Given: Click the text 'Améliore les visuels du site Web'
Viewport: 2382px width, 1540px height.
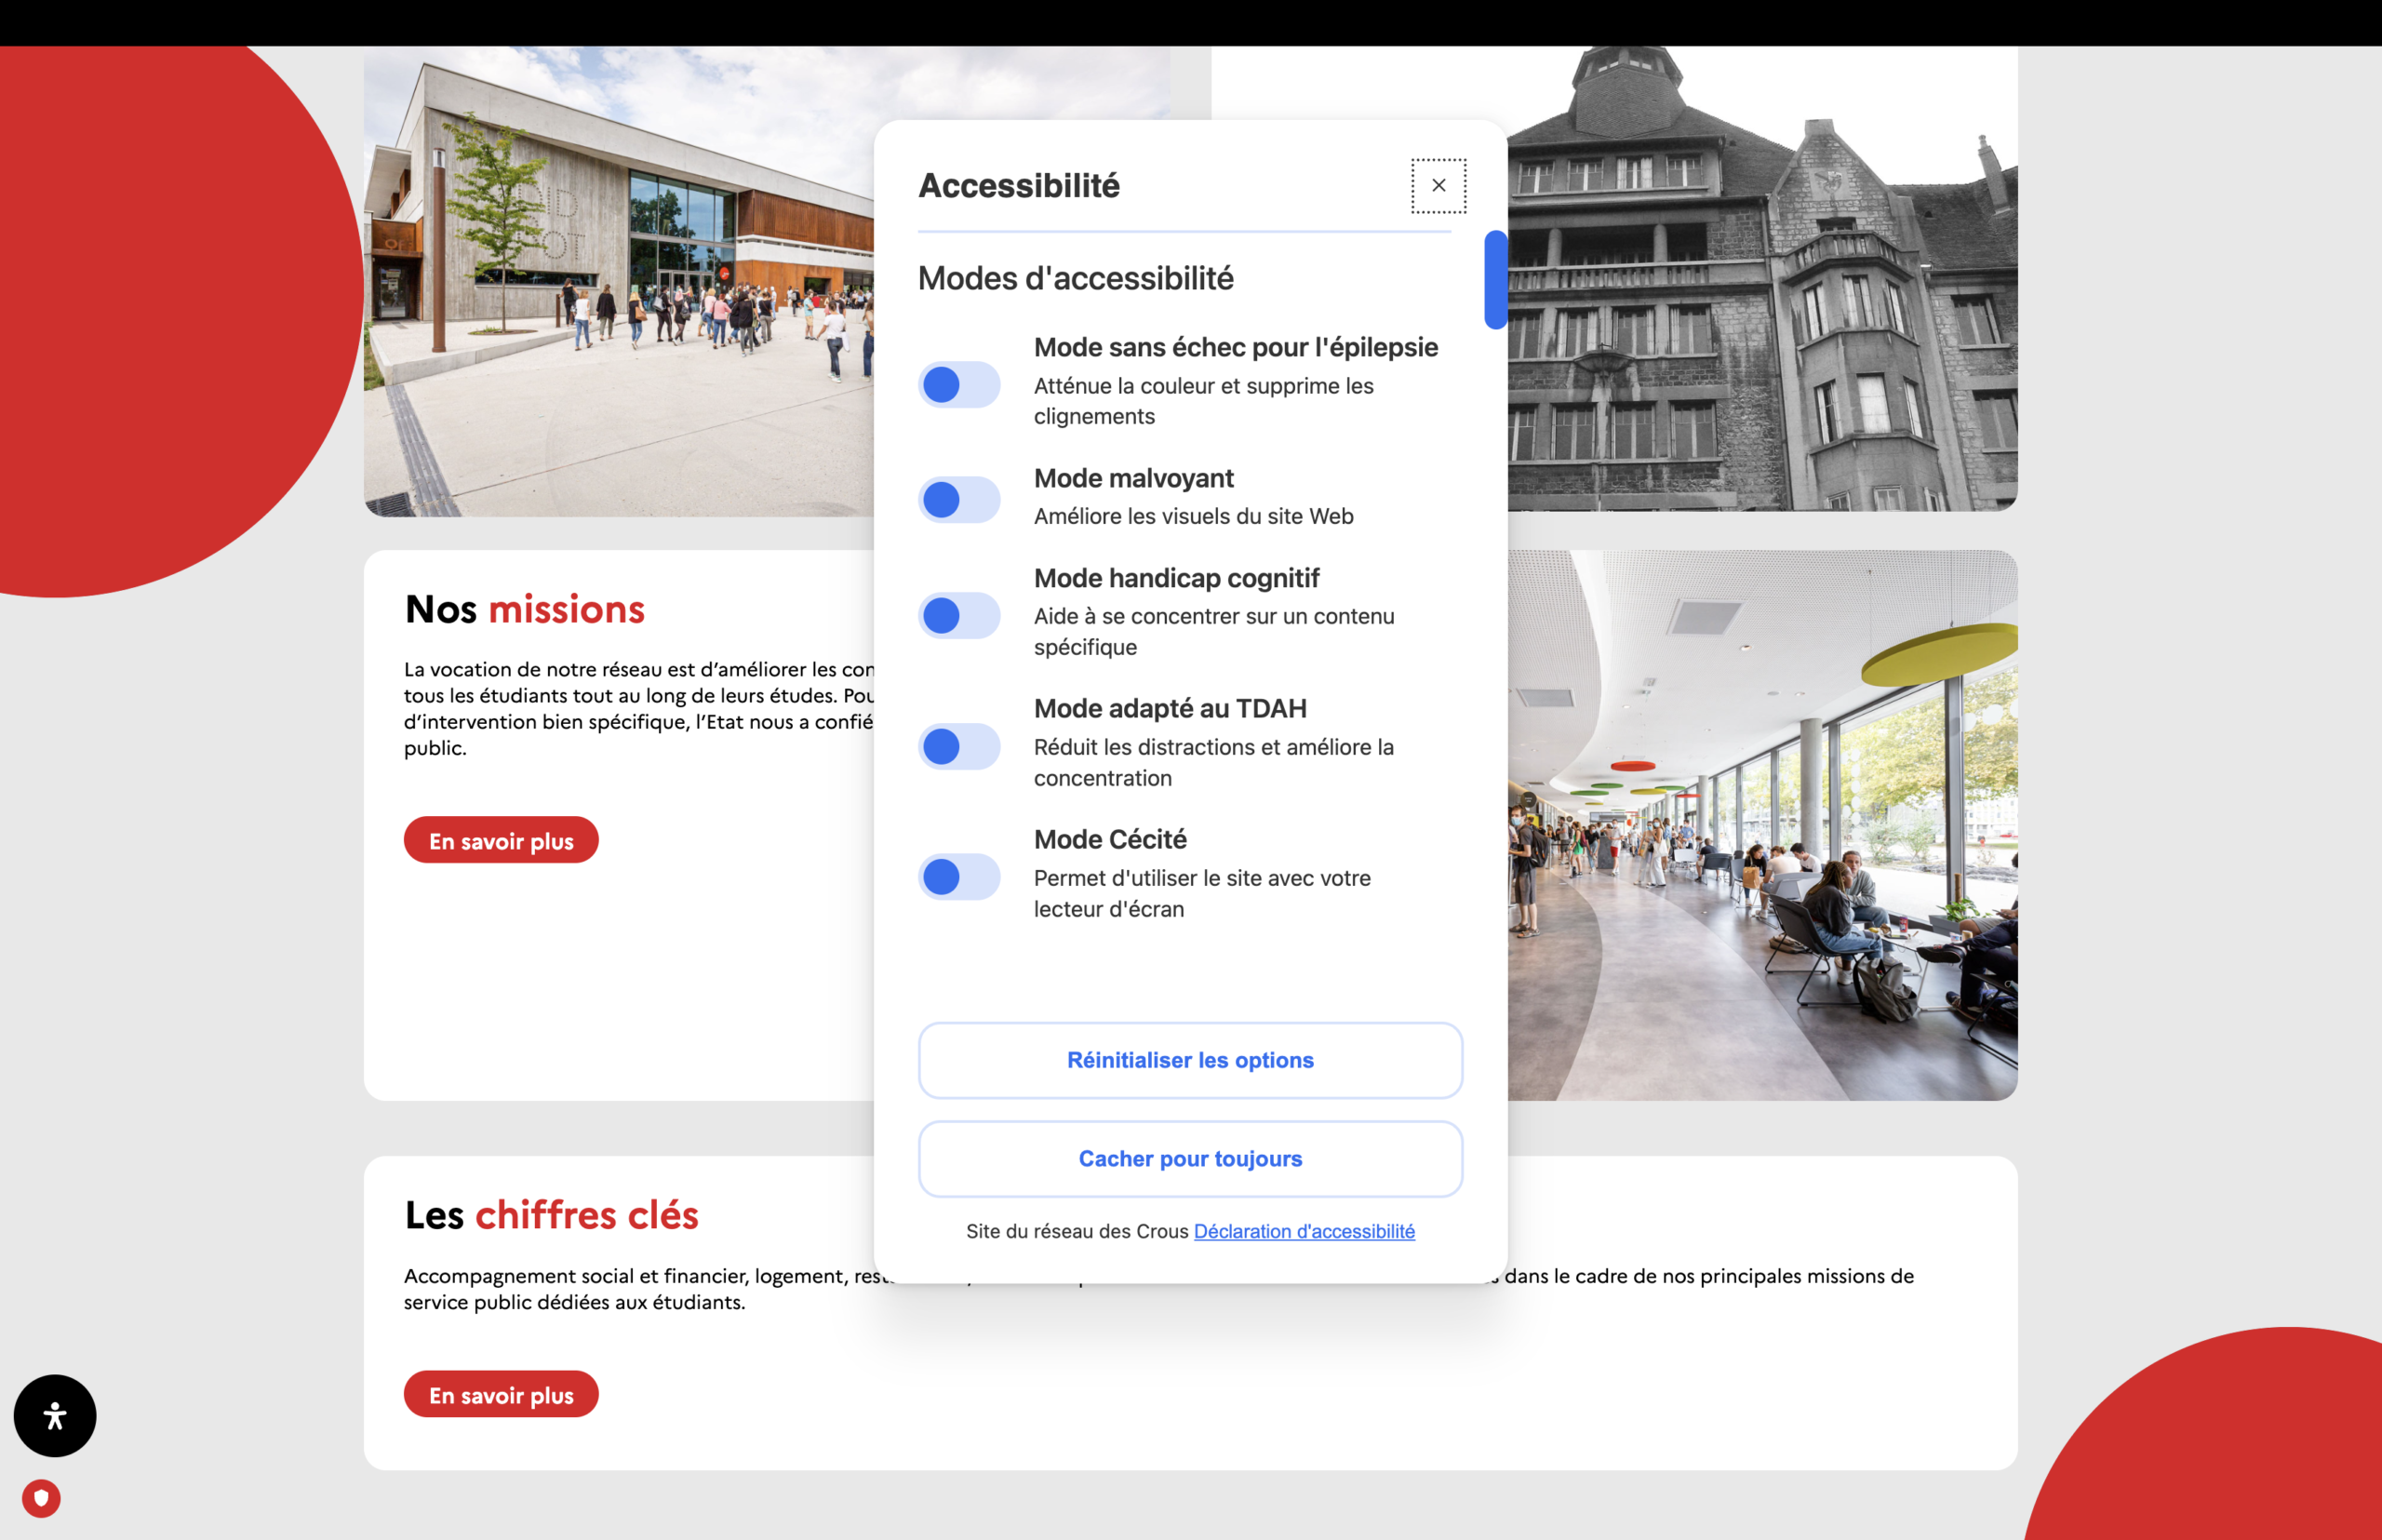Looking at the screenshot, I should point(1193,516).
